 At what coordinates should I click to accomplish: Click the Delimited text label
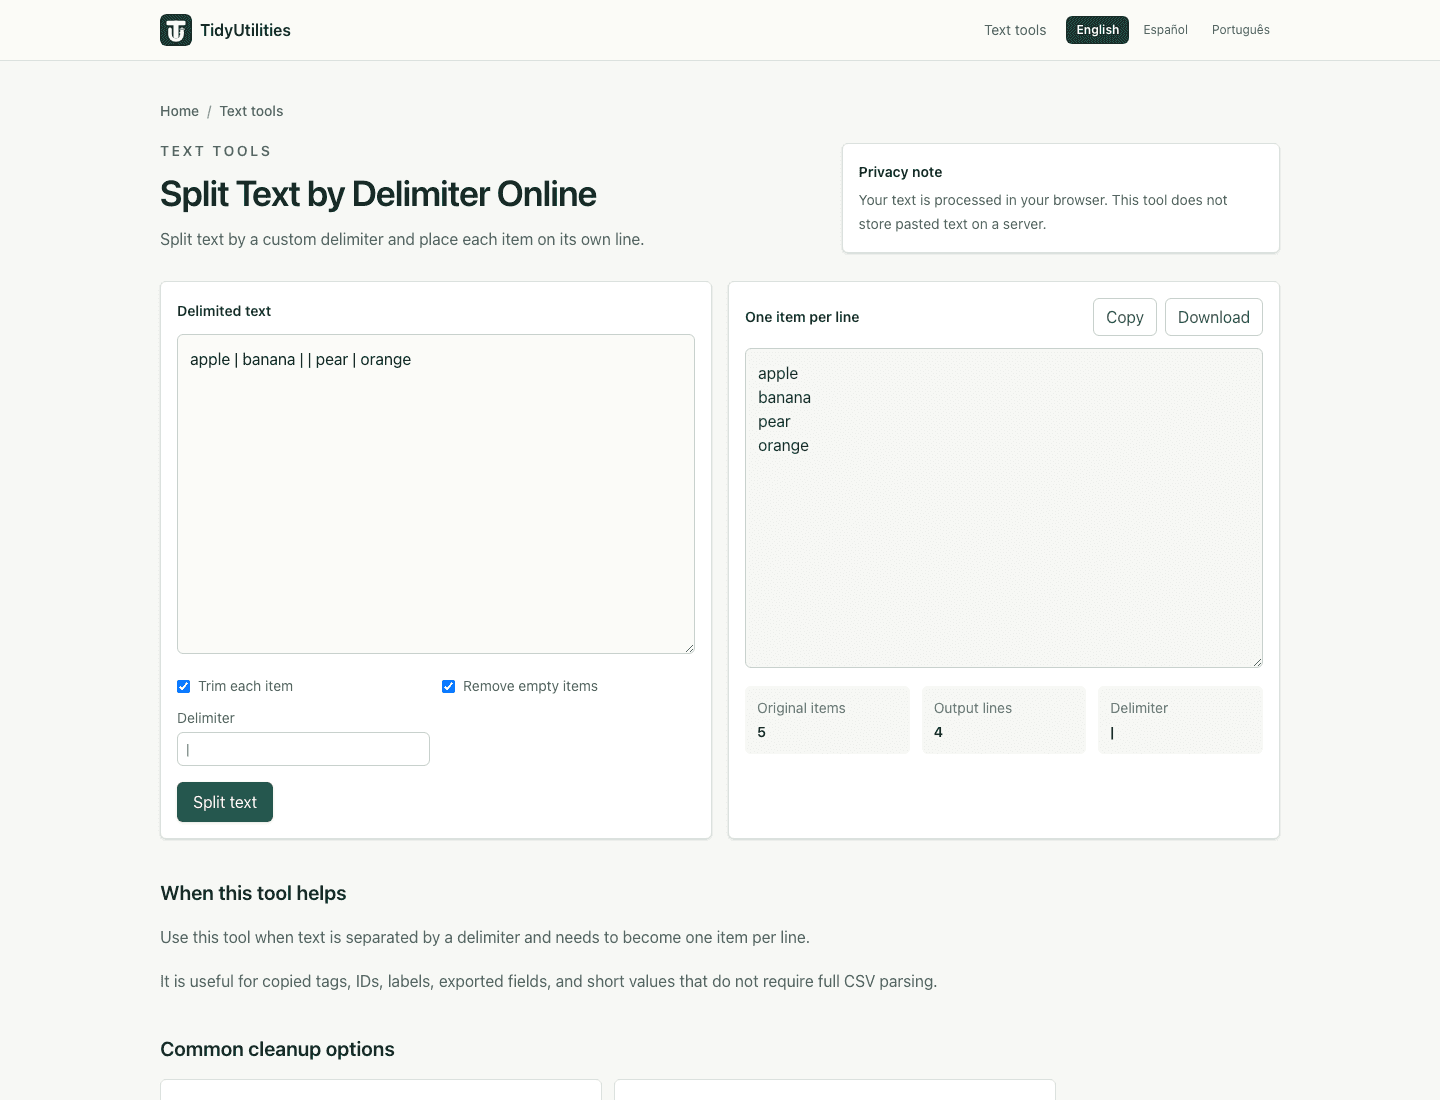[x=224, y=311]
